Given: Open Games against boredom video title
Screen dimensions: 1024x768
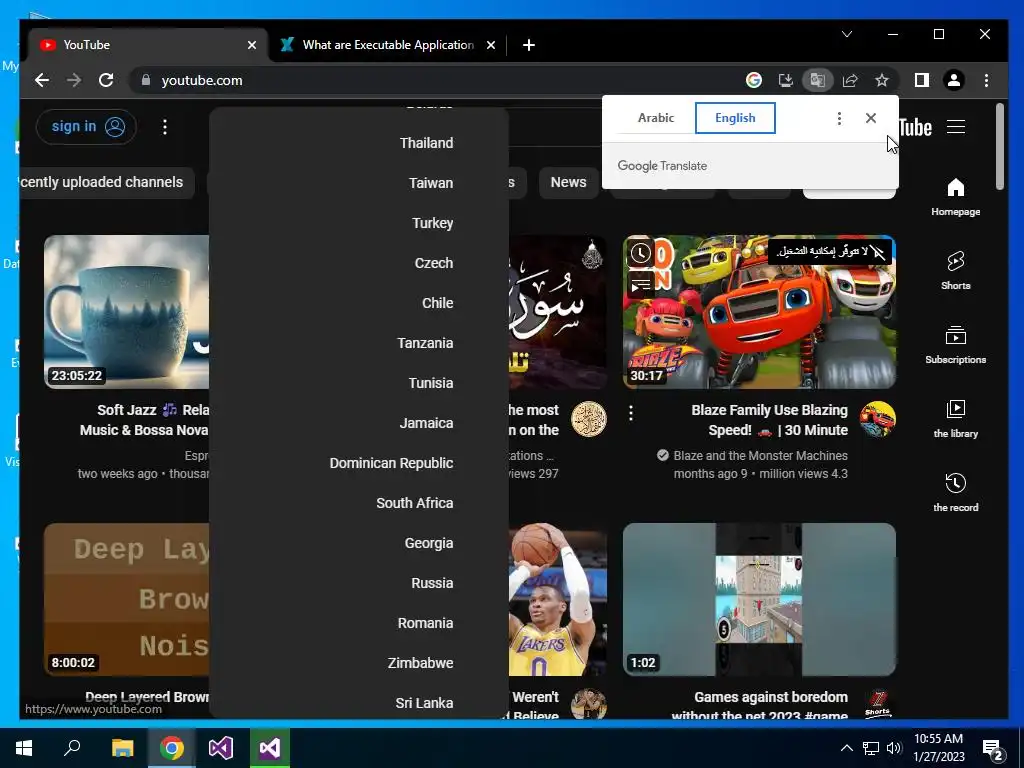Looking at the screenshot, I should pyautogui.click(x=759, y=706).
